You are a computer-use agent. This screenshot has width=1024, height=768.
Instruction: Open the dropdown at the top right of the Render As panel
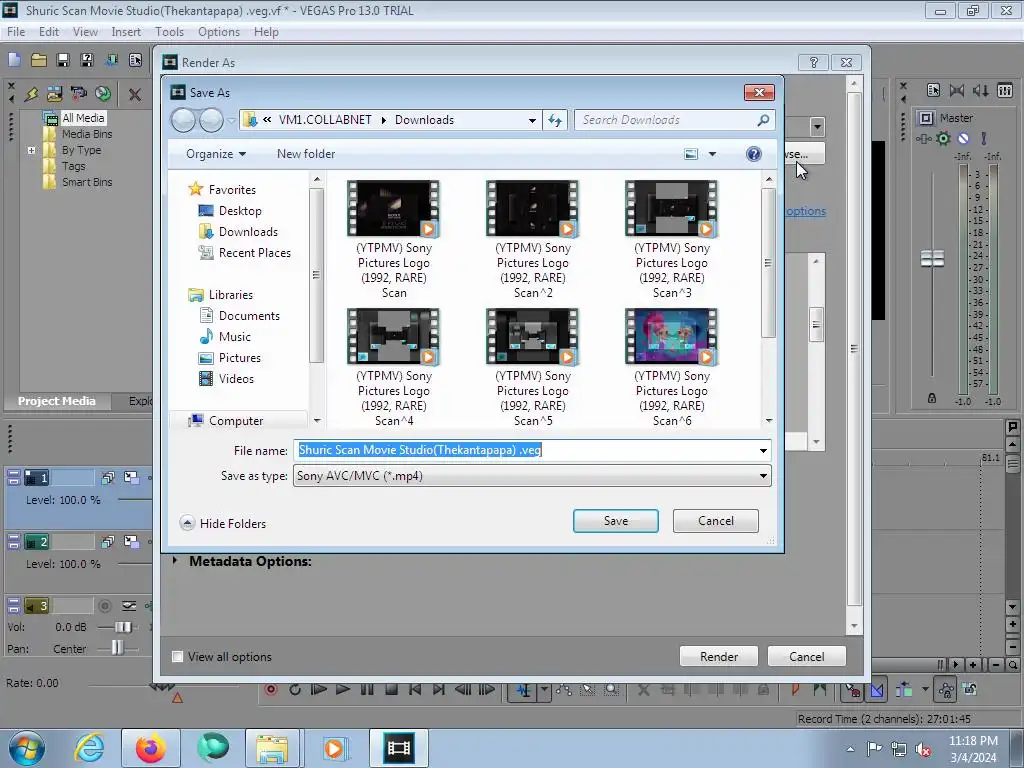[x=816, y=127]
